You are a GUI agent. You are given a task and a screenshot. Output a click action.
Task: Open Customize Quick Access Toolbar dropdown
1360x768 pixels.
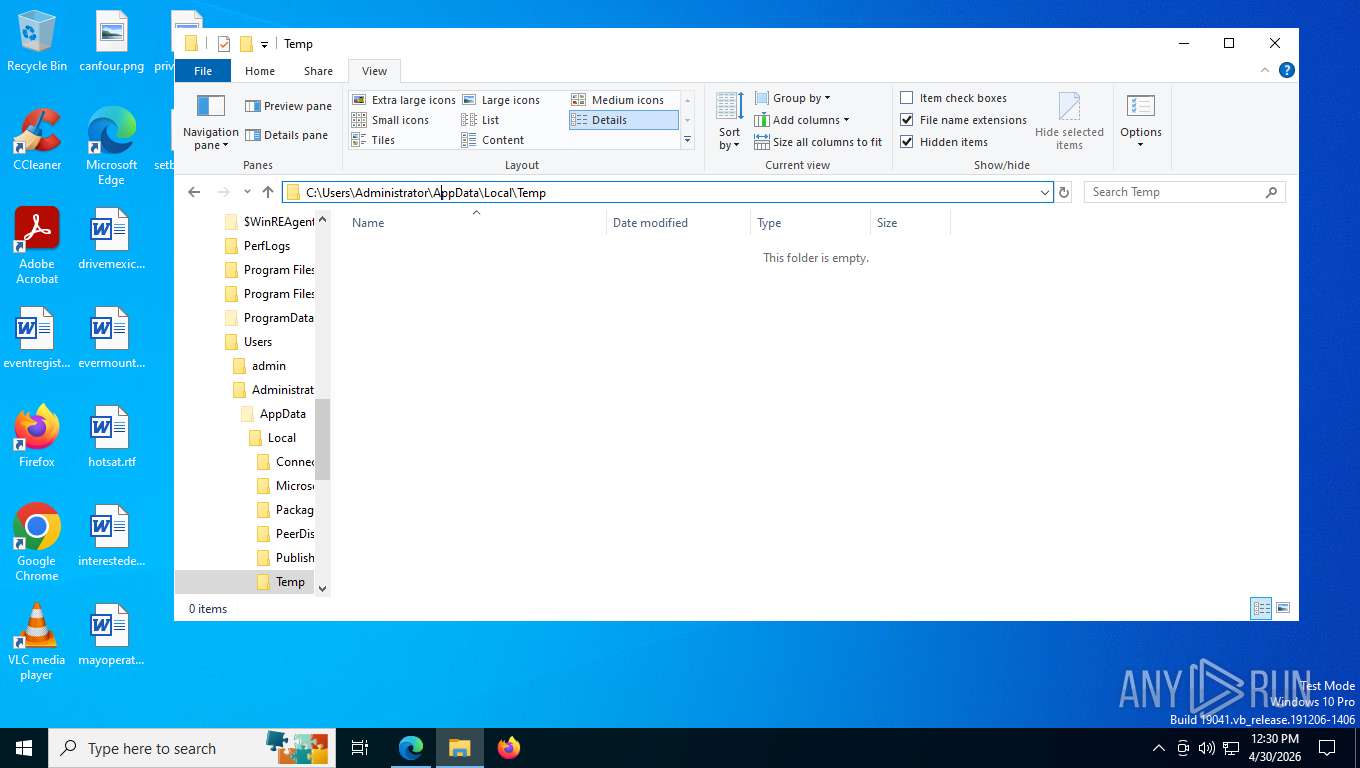click(x=264, y=44)
